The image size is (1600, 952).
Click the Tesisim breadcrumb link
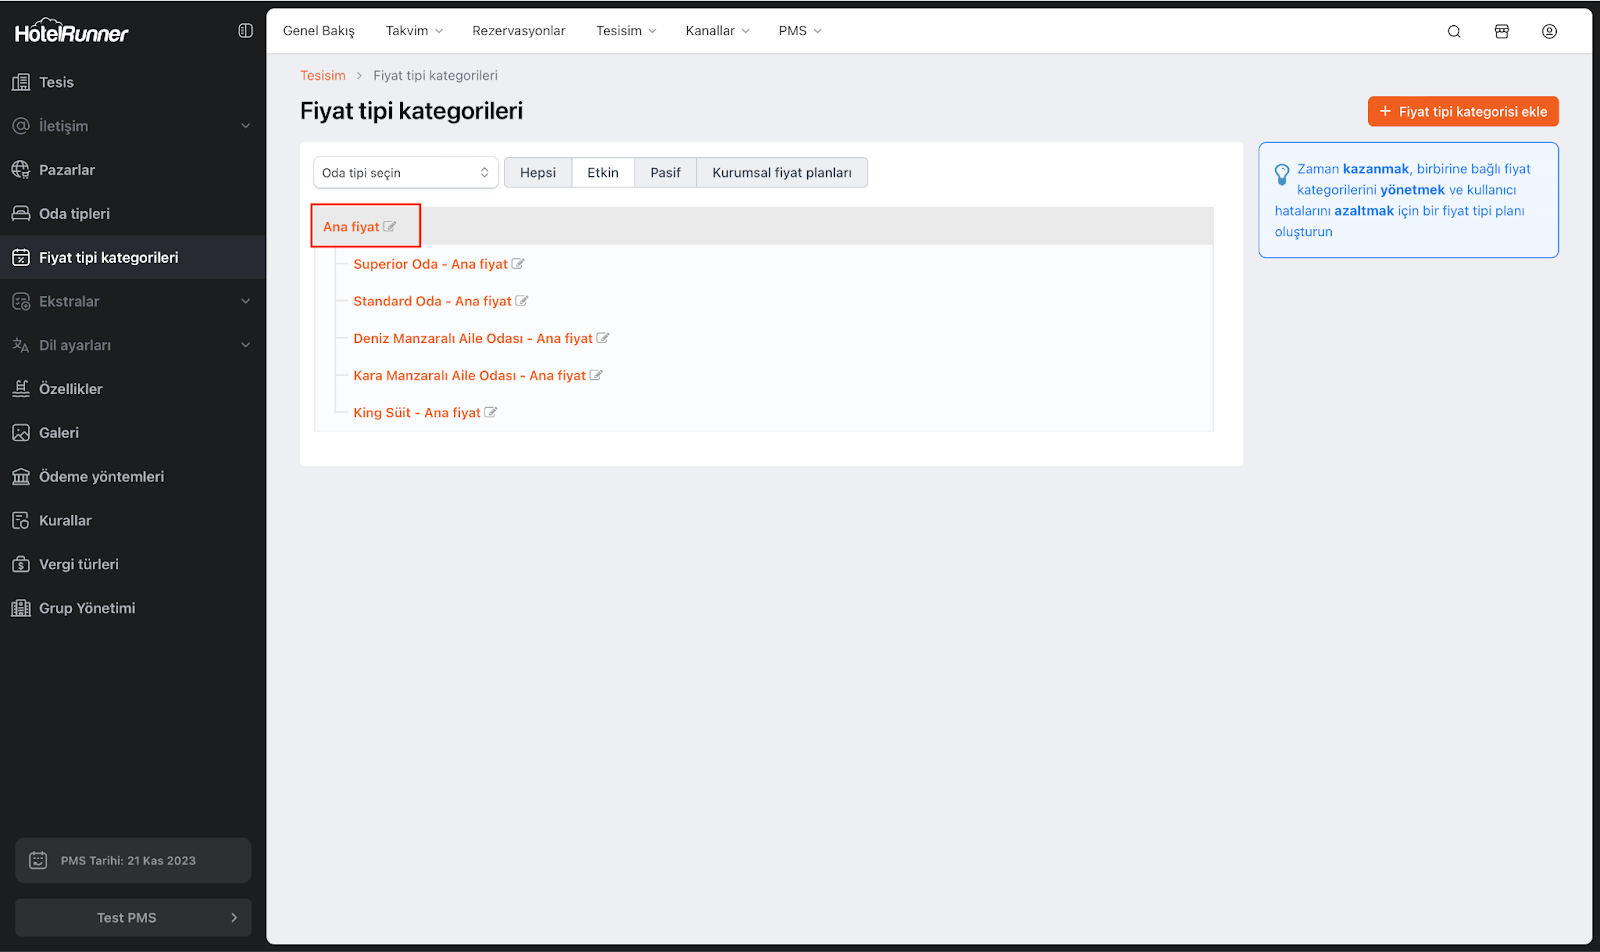coord(322,76)
